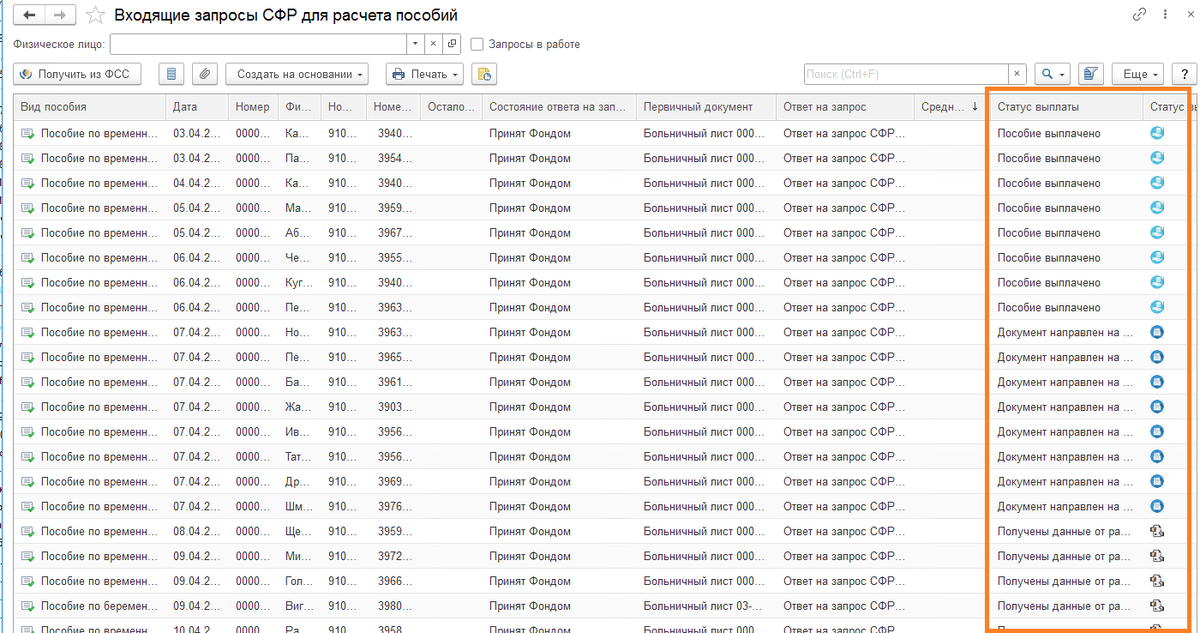
Task: Select the cell with number 3972
Action: tap(392, 556)
